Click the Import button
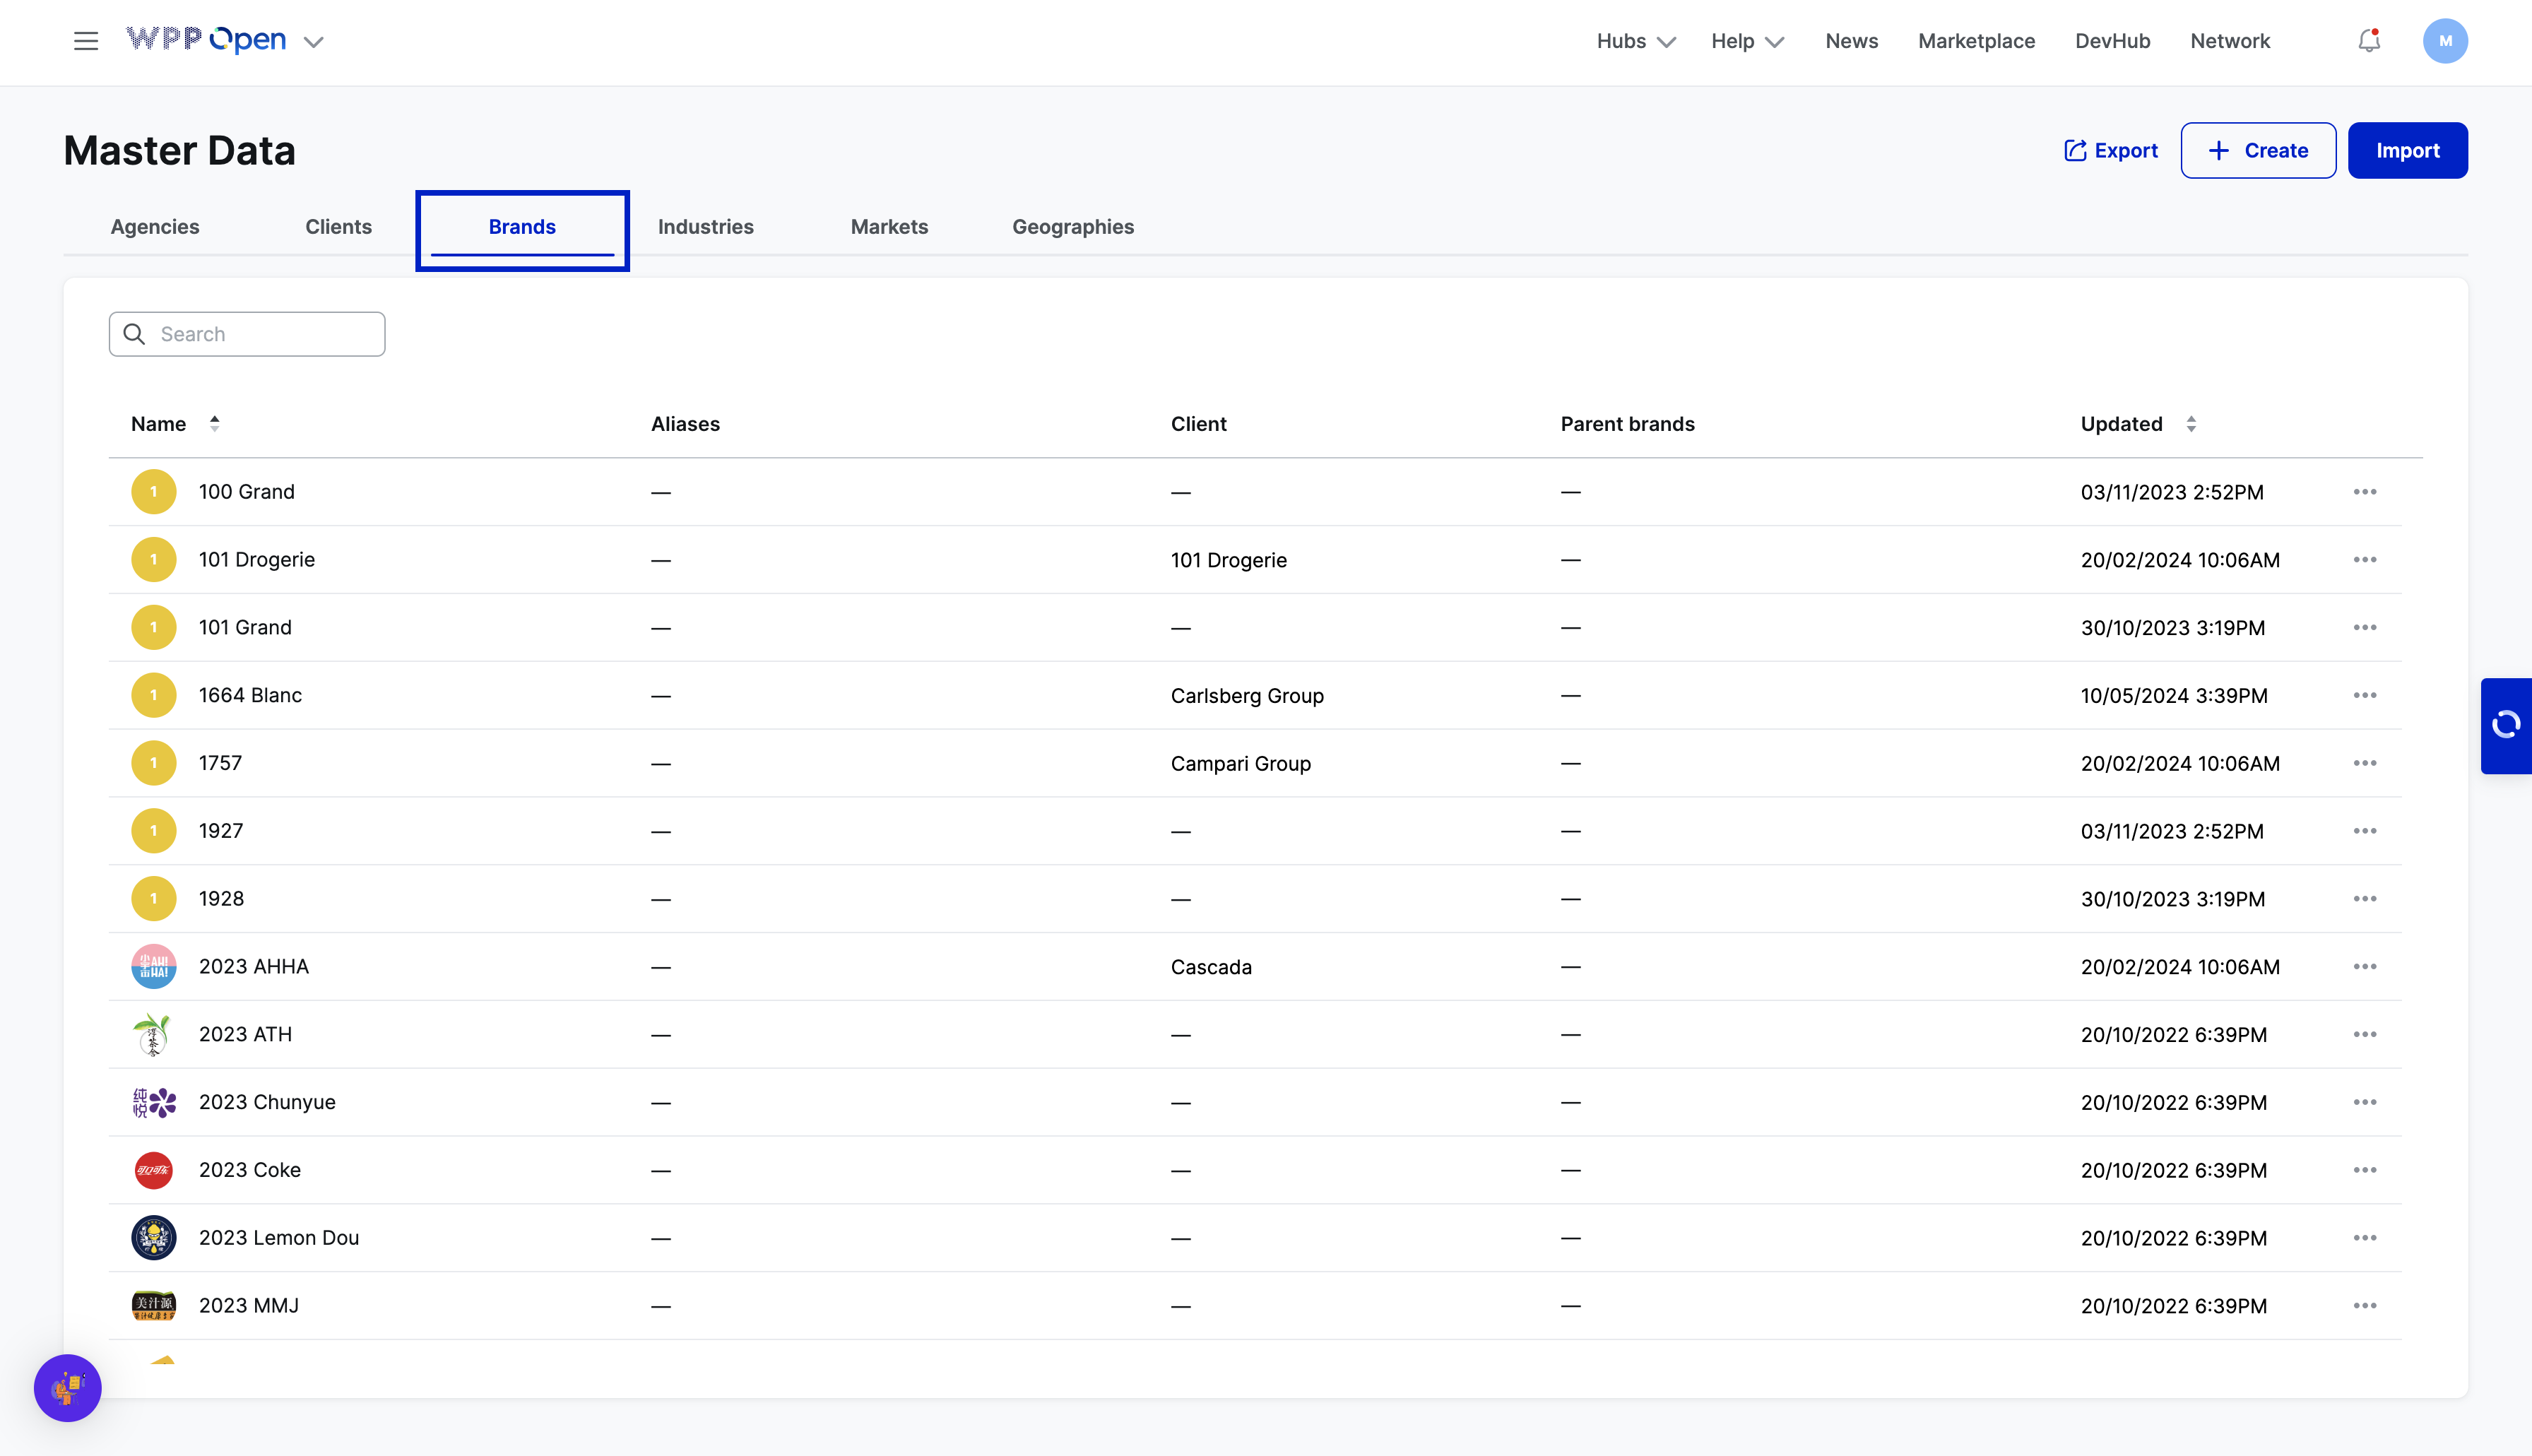The width and height of the screenshot is (2532, 1456). (2406, 151)
